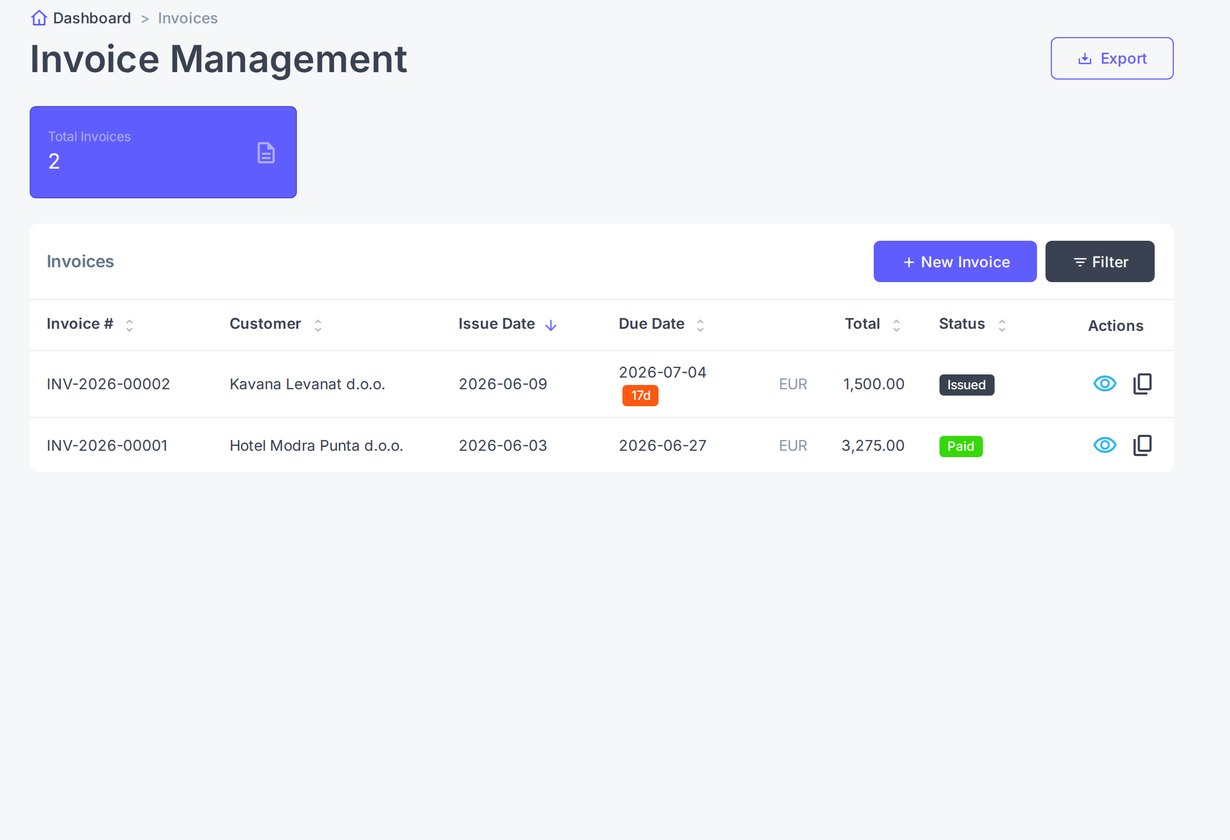
Task: Select the Invoices breadcrumb item
Action: click(188, 18)
